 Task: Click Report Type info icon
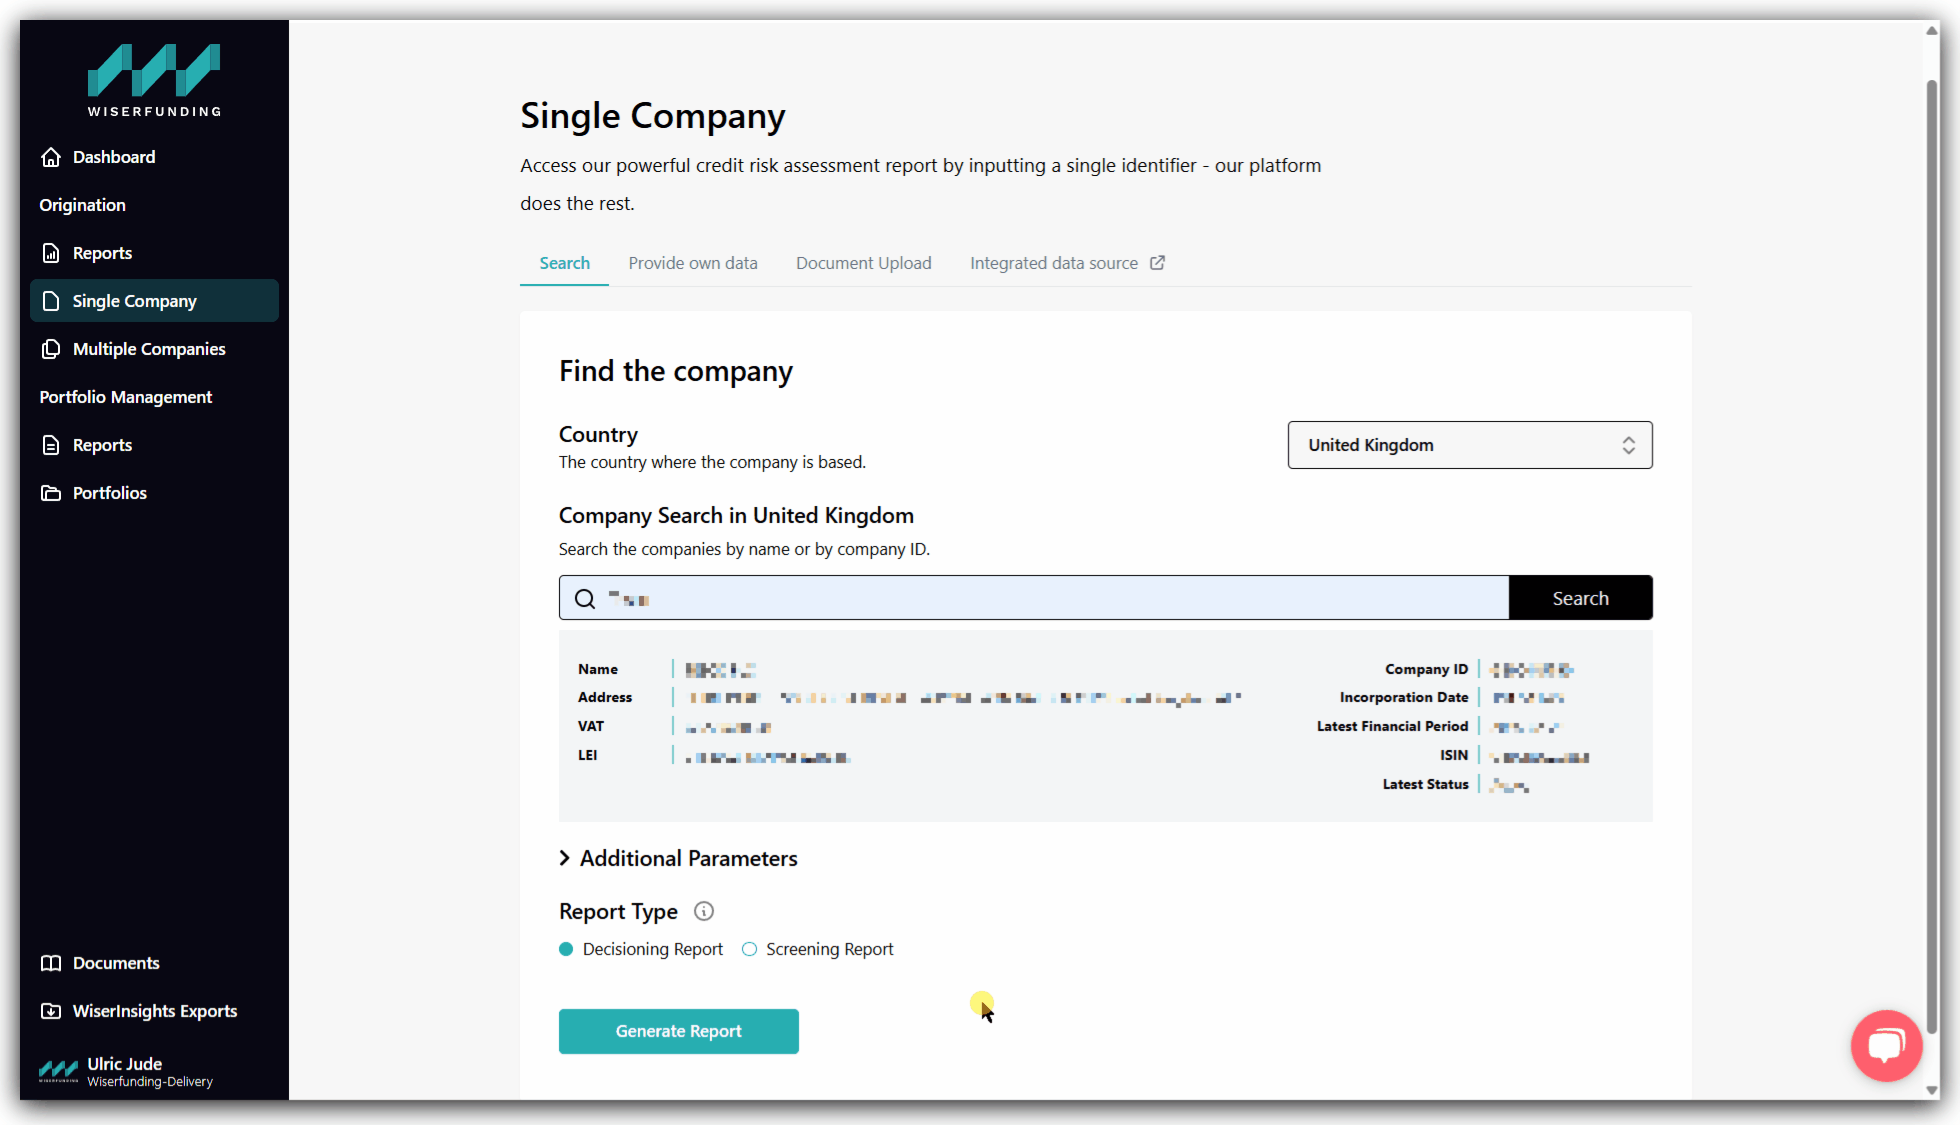tap(704, 911)
